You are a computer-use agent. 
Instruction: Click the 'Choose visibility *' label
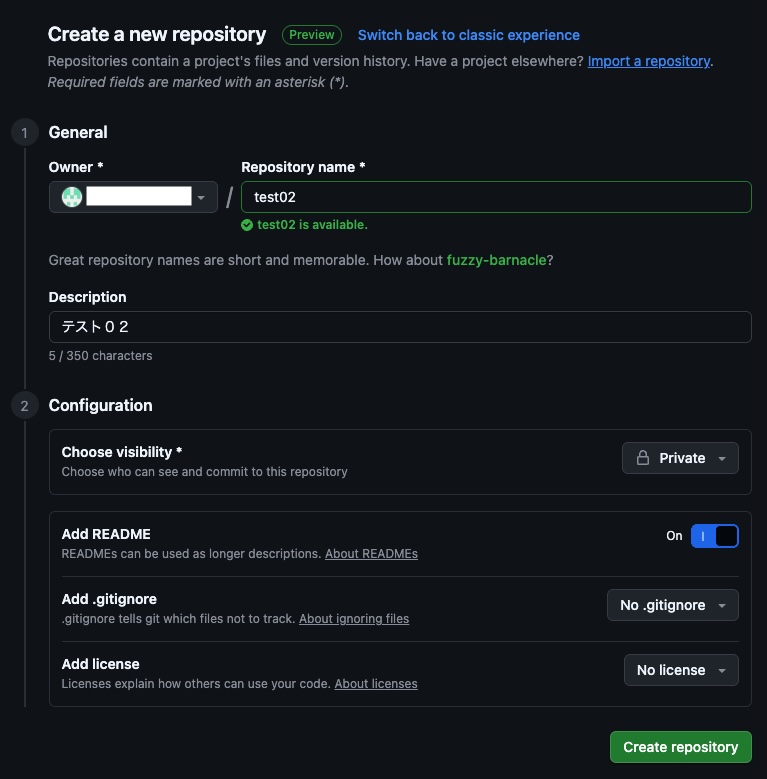coord(122,452)
